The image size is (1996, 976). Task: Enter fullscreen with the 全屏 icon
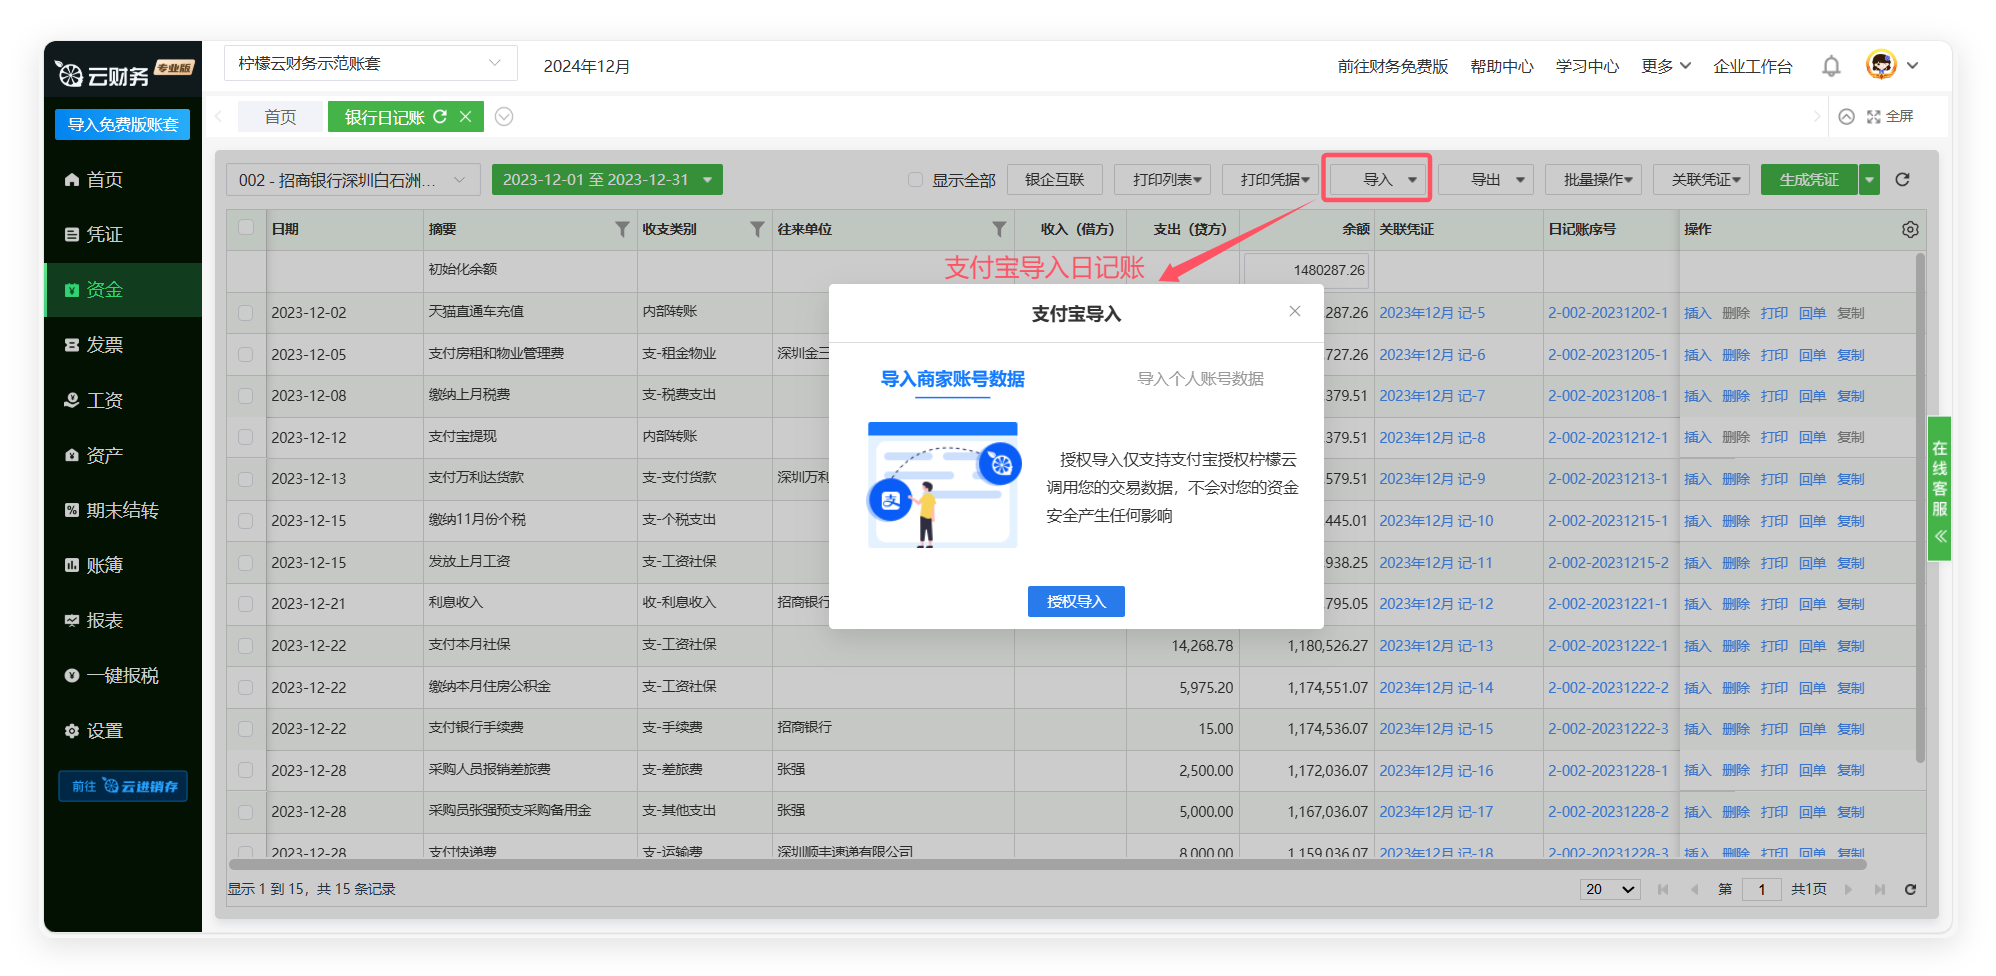1874,117
